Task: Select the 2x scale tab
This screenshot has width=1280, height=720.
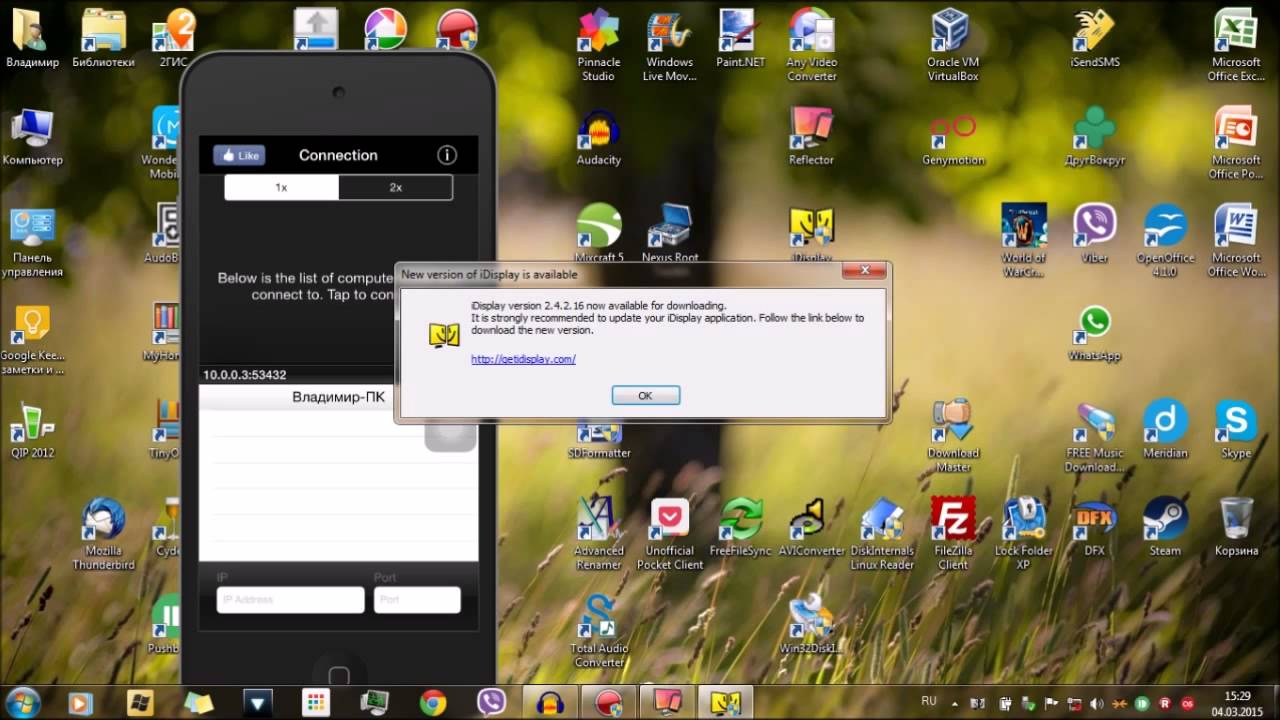Action: [x=396, y=187]
